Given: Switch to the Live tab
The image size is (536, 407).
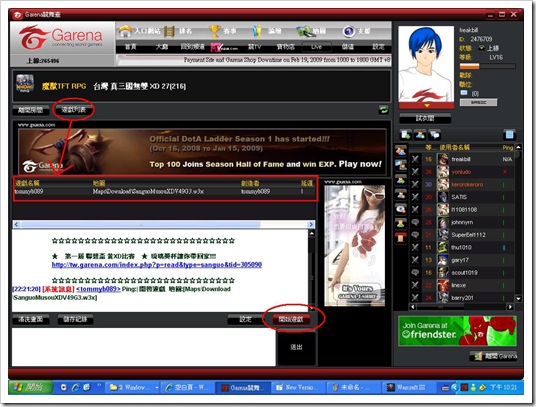Looking at the screenshot, I should pyautogui.click(x=317, y=47).
